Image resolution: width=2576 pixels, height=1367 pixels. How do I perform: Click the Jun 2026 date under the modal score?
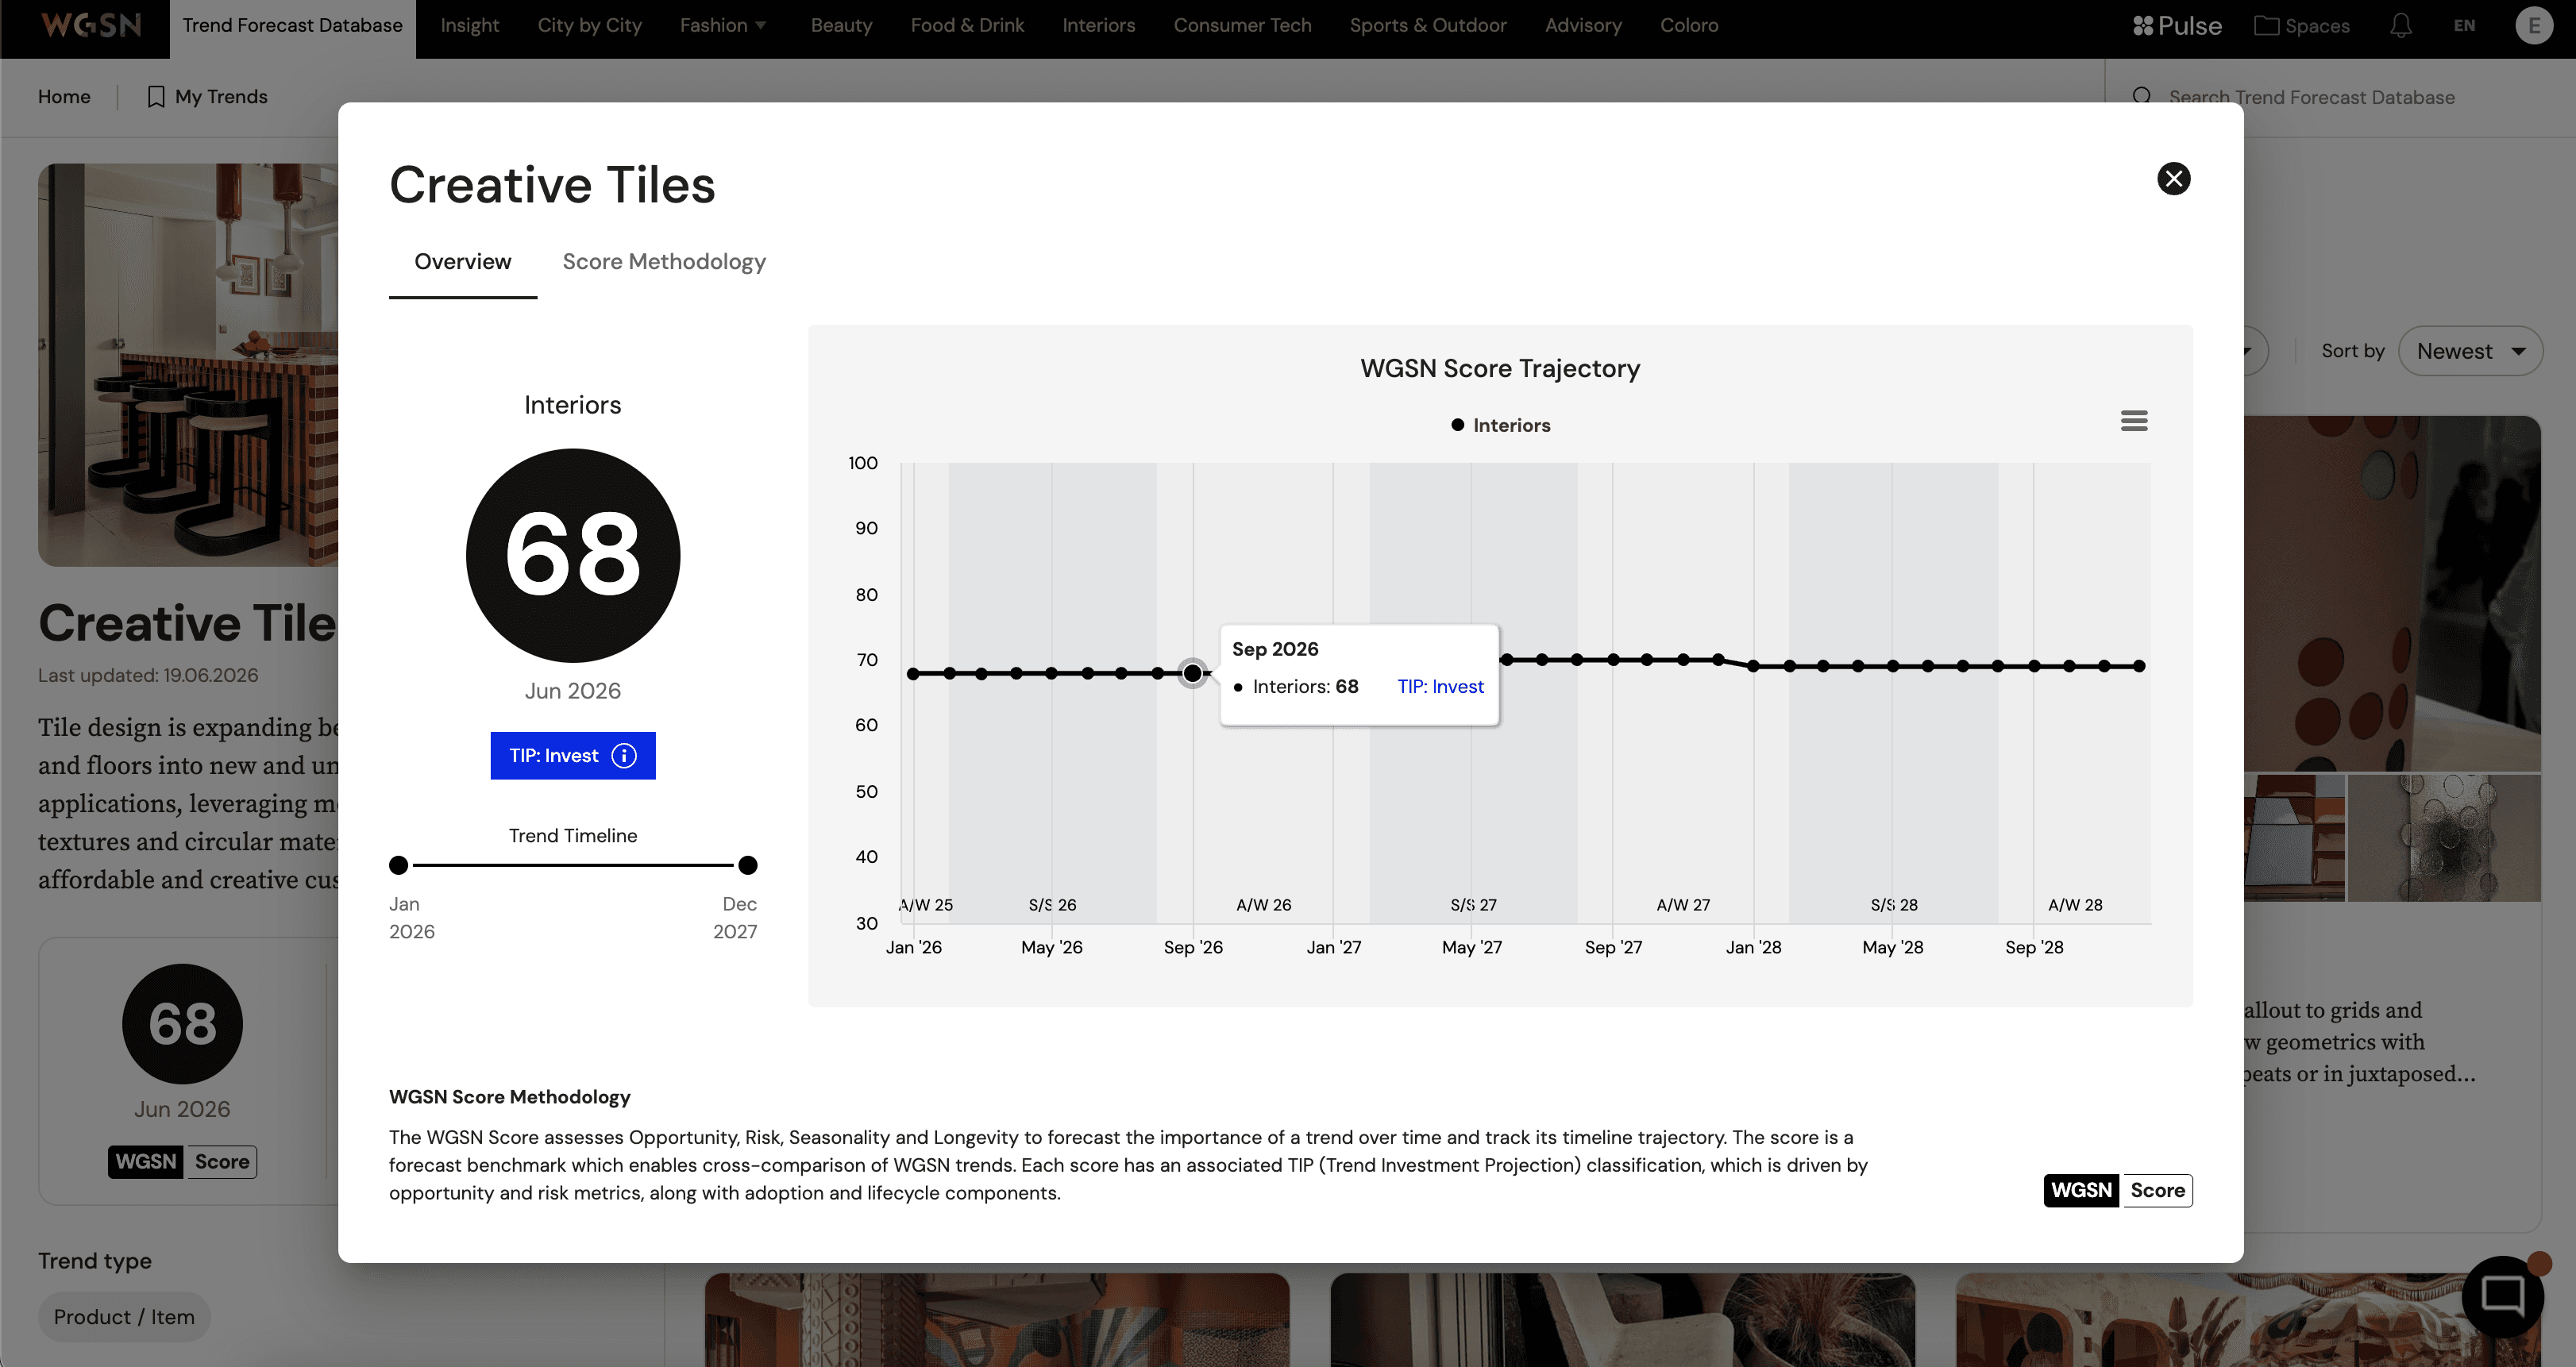tap(572, 691)
